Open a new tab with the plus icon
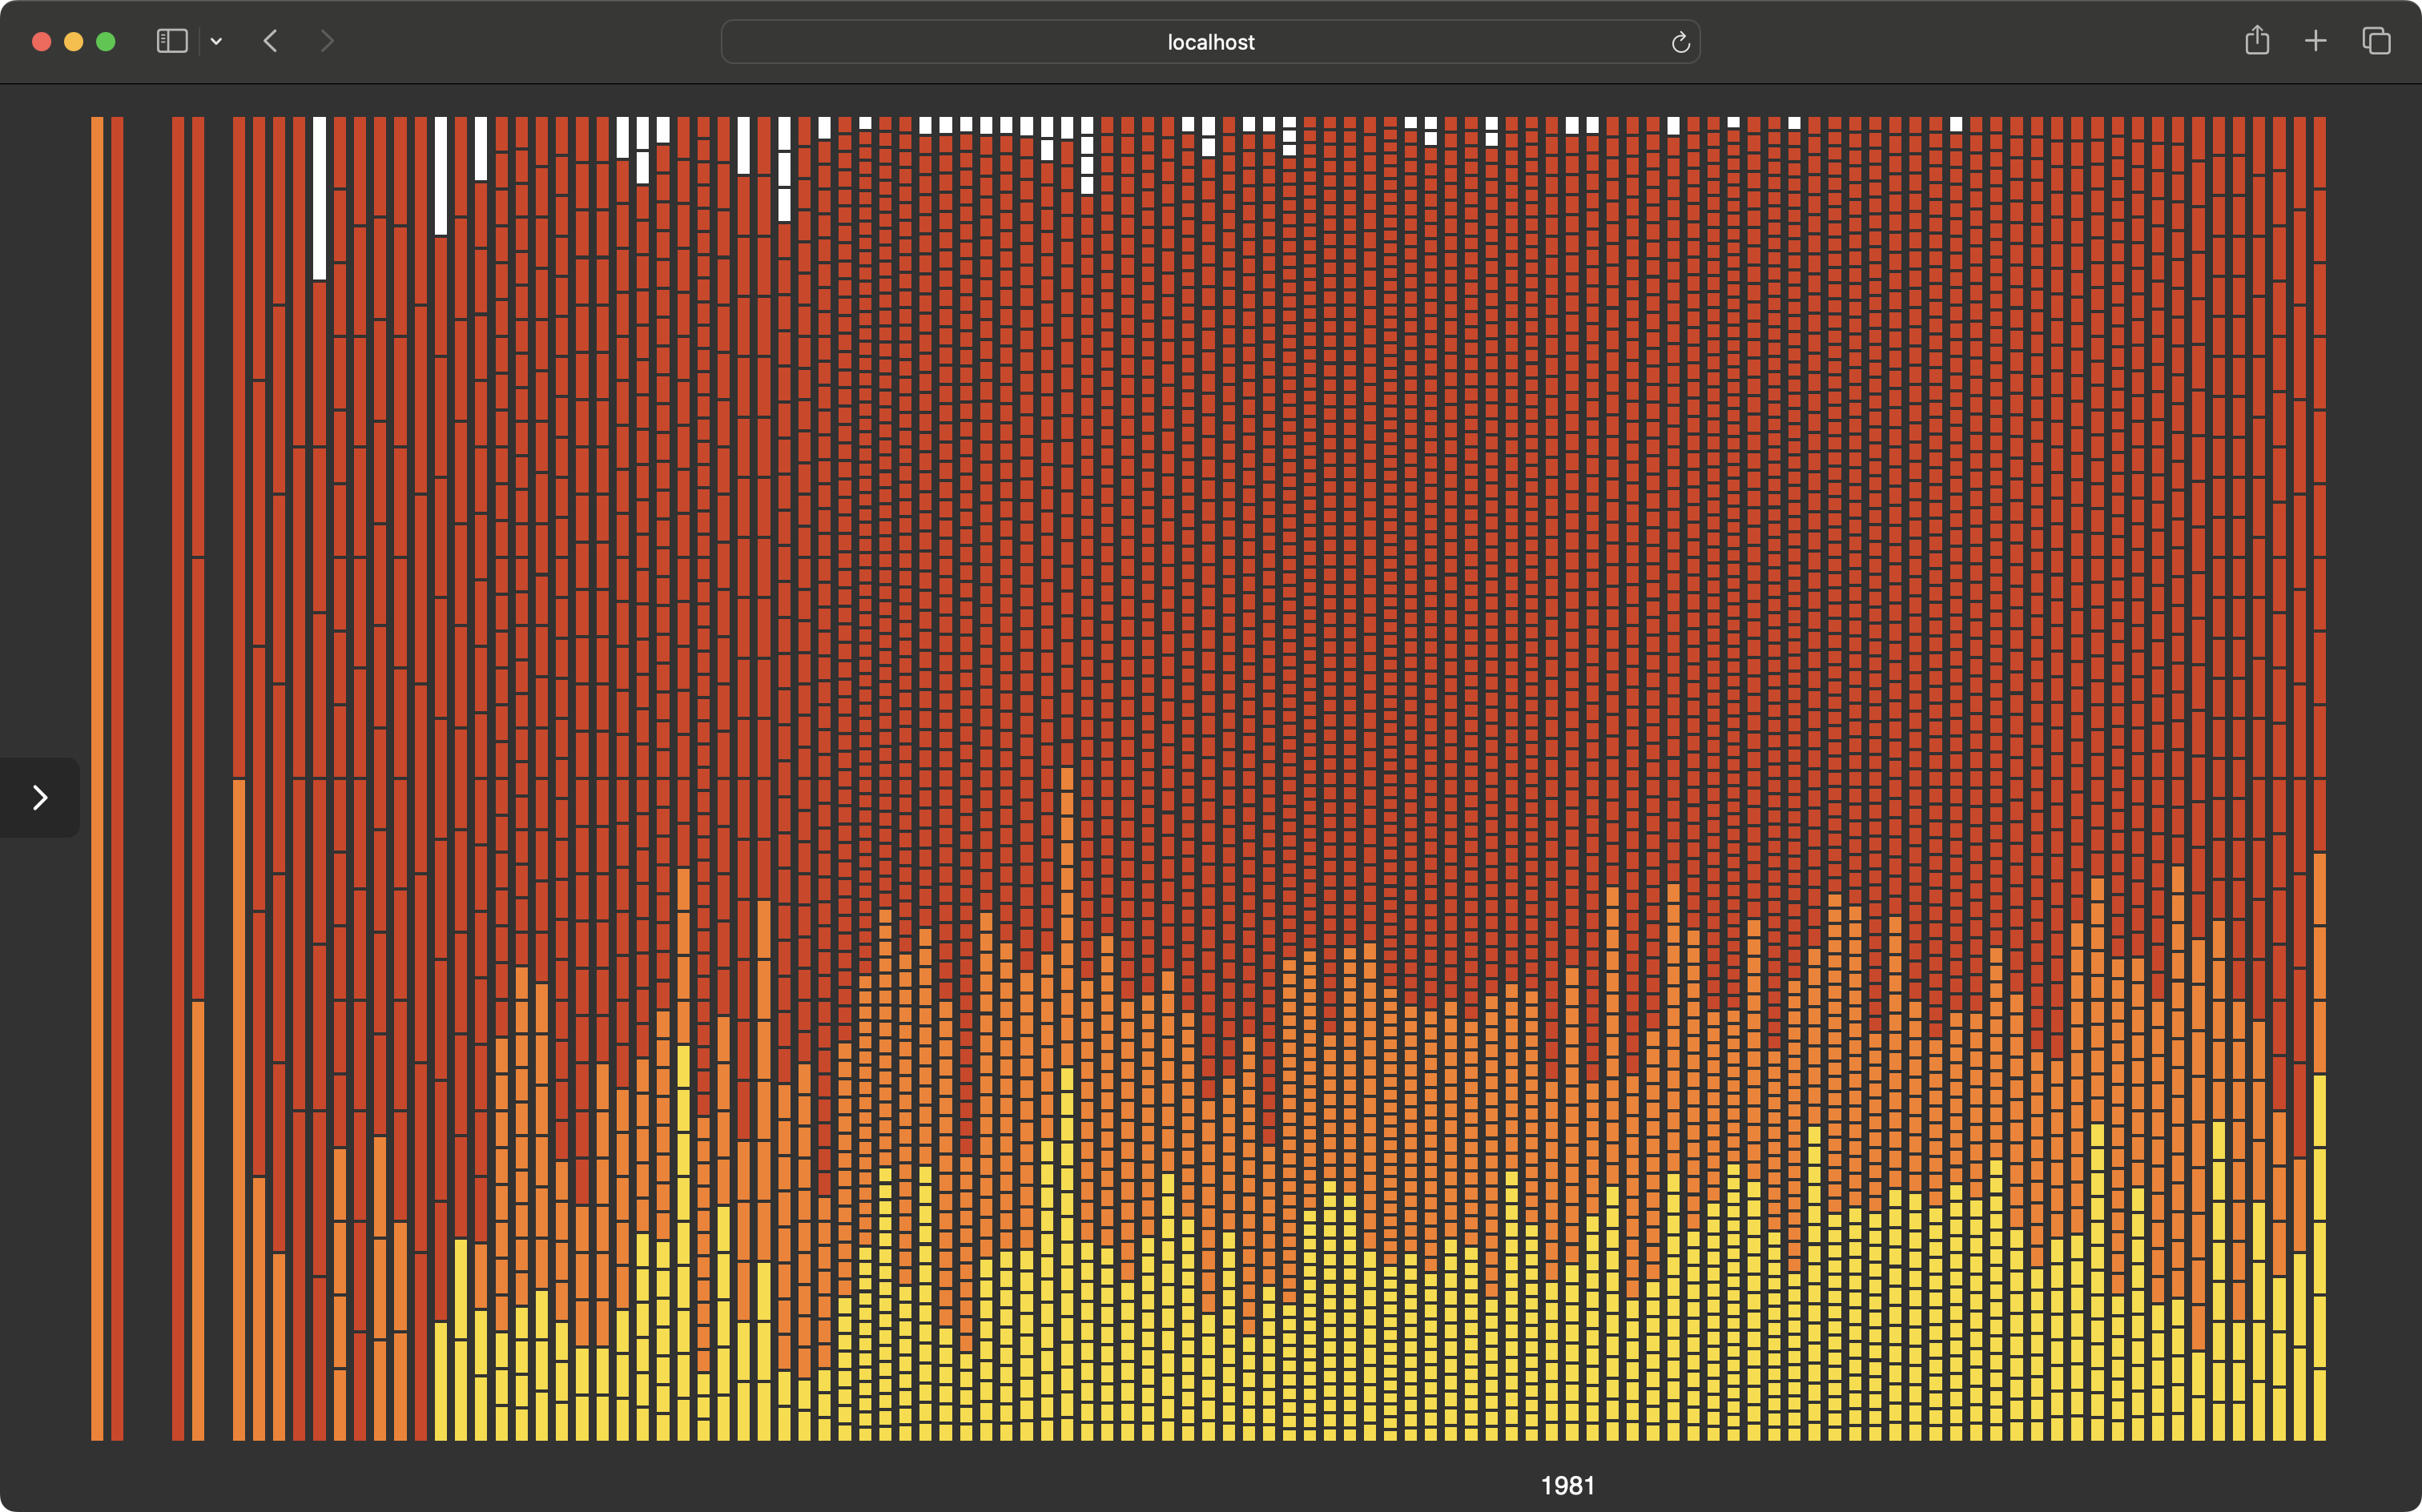Screen dimensions: 2422x1512 pos(2315,41)
